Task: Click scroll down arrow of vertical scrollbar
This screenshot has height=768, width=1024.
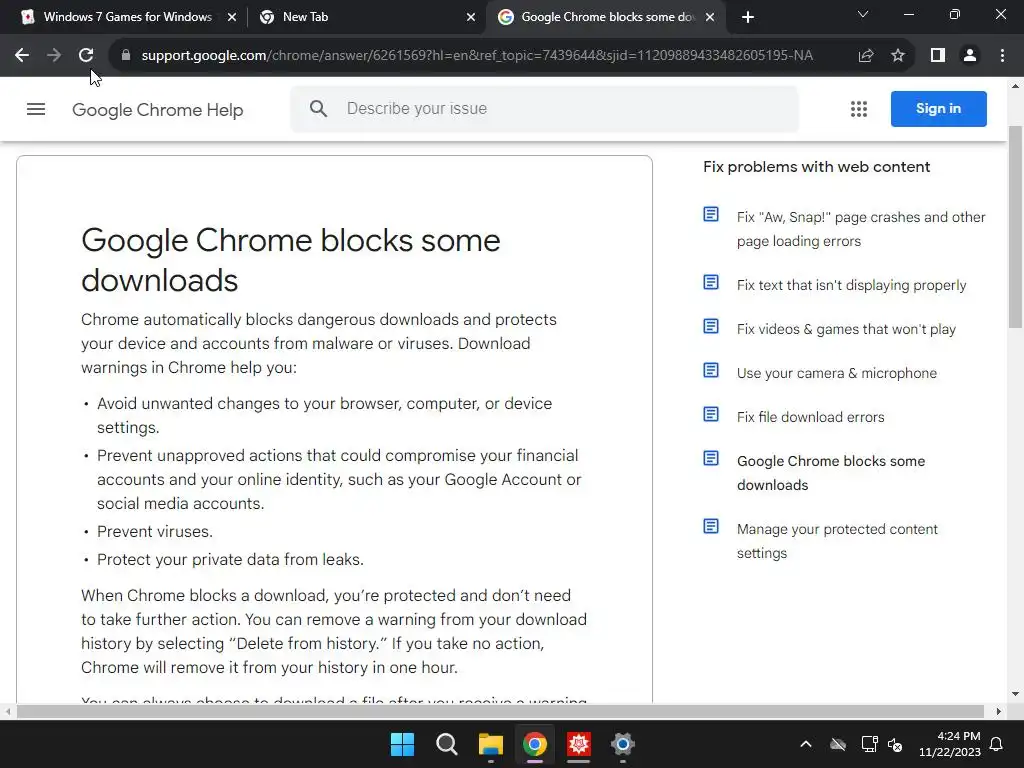Action: tap(1016, 694)
